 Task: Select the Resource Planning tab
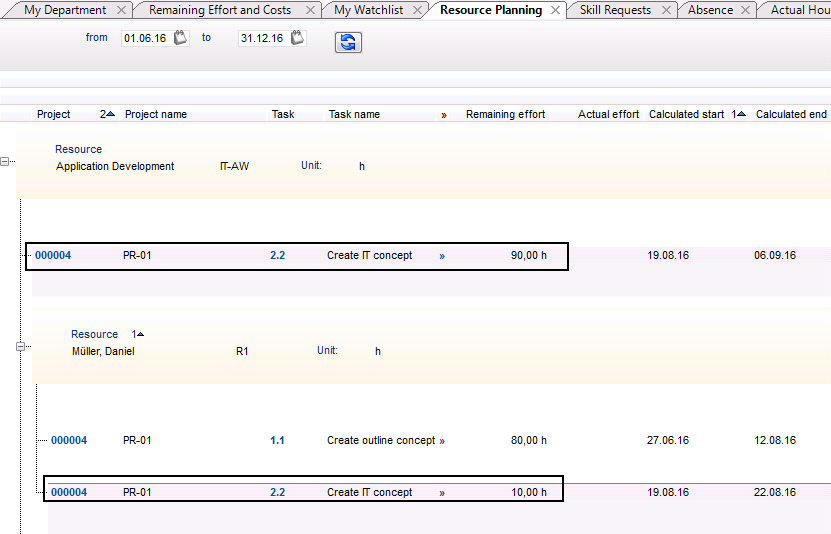[x=491, y=10]
